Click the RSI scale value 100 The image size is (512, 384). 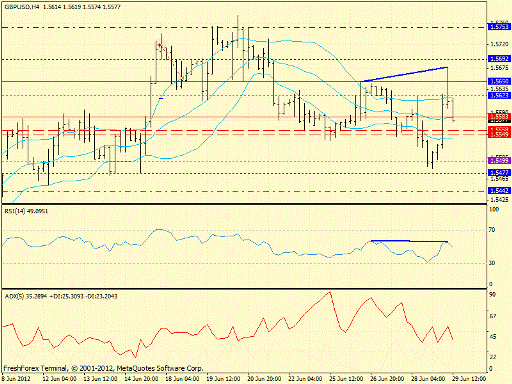click(x=494, y=209)
